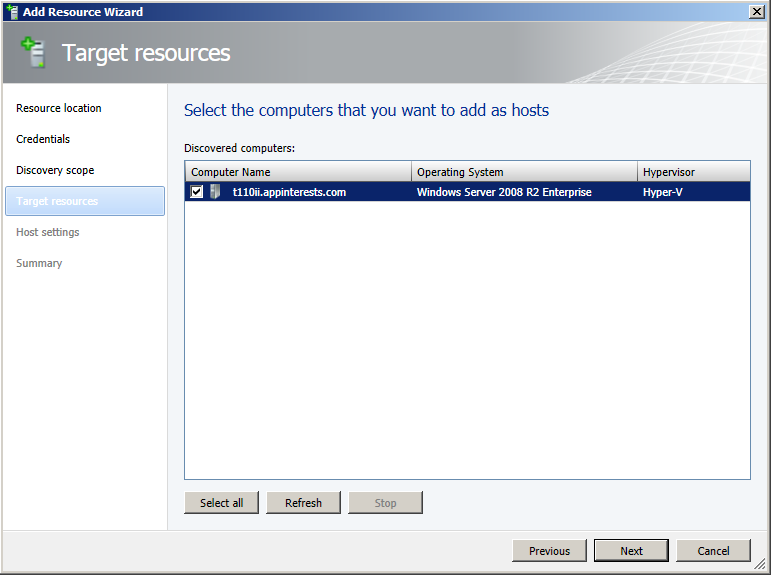Click the Stop button
The image size is (771, 575).
coord(385,503)
